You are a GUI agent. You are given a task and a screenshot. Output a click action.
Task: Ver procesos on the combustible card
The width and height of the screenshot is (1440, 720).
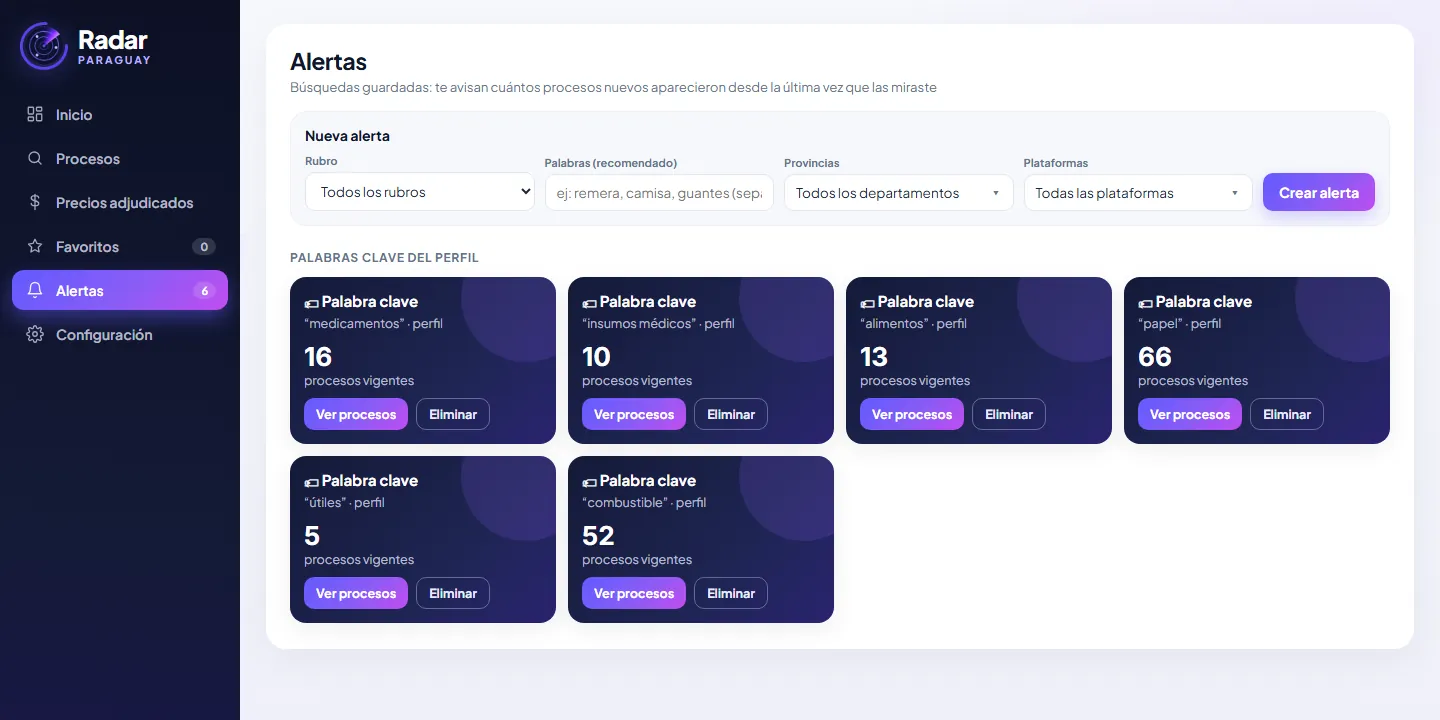point(634,593)
